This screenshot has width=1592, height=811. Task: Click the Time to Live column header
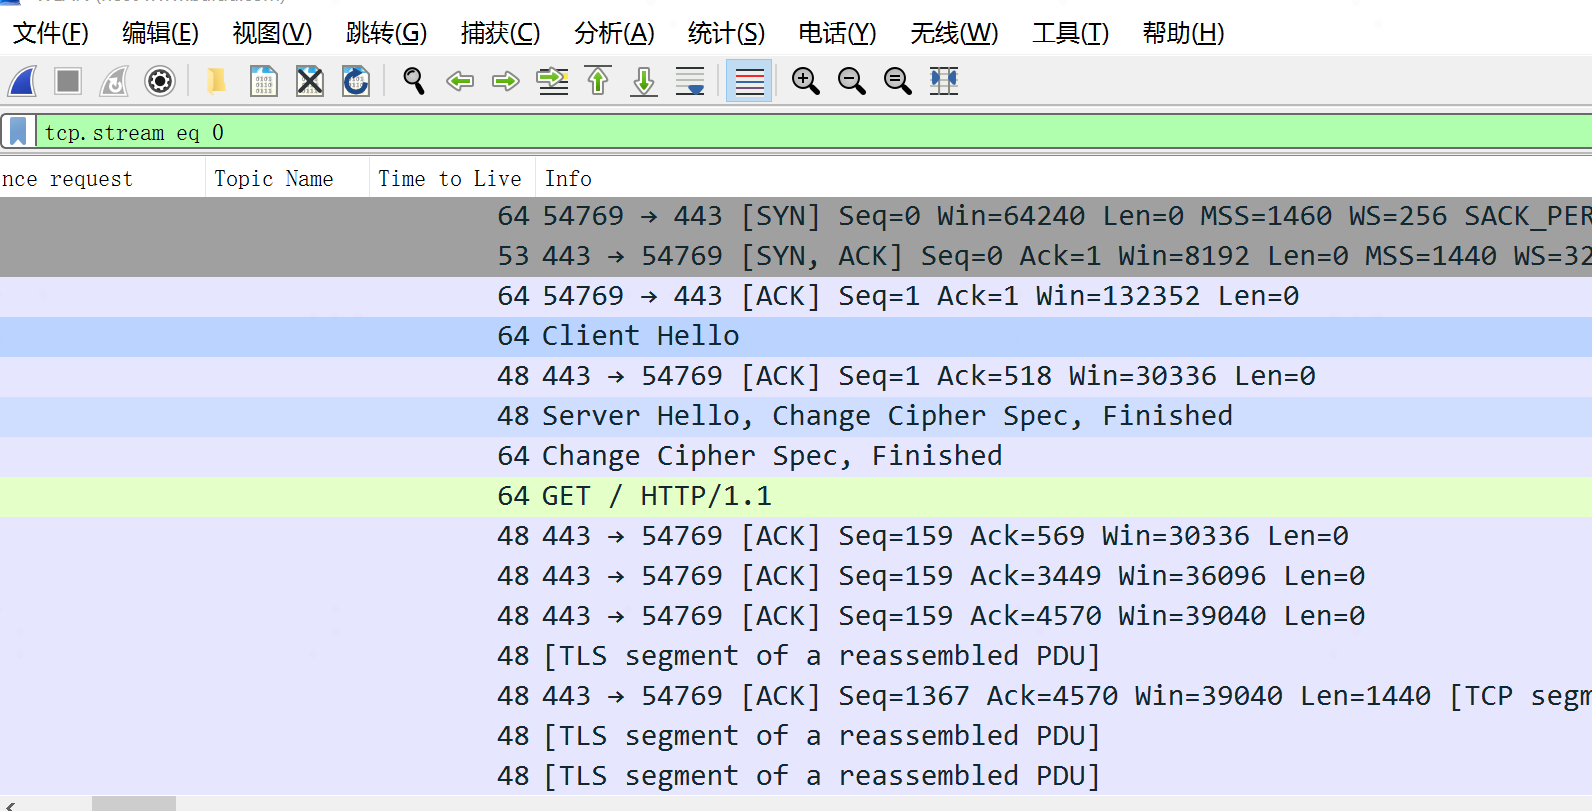(450, 179)
